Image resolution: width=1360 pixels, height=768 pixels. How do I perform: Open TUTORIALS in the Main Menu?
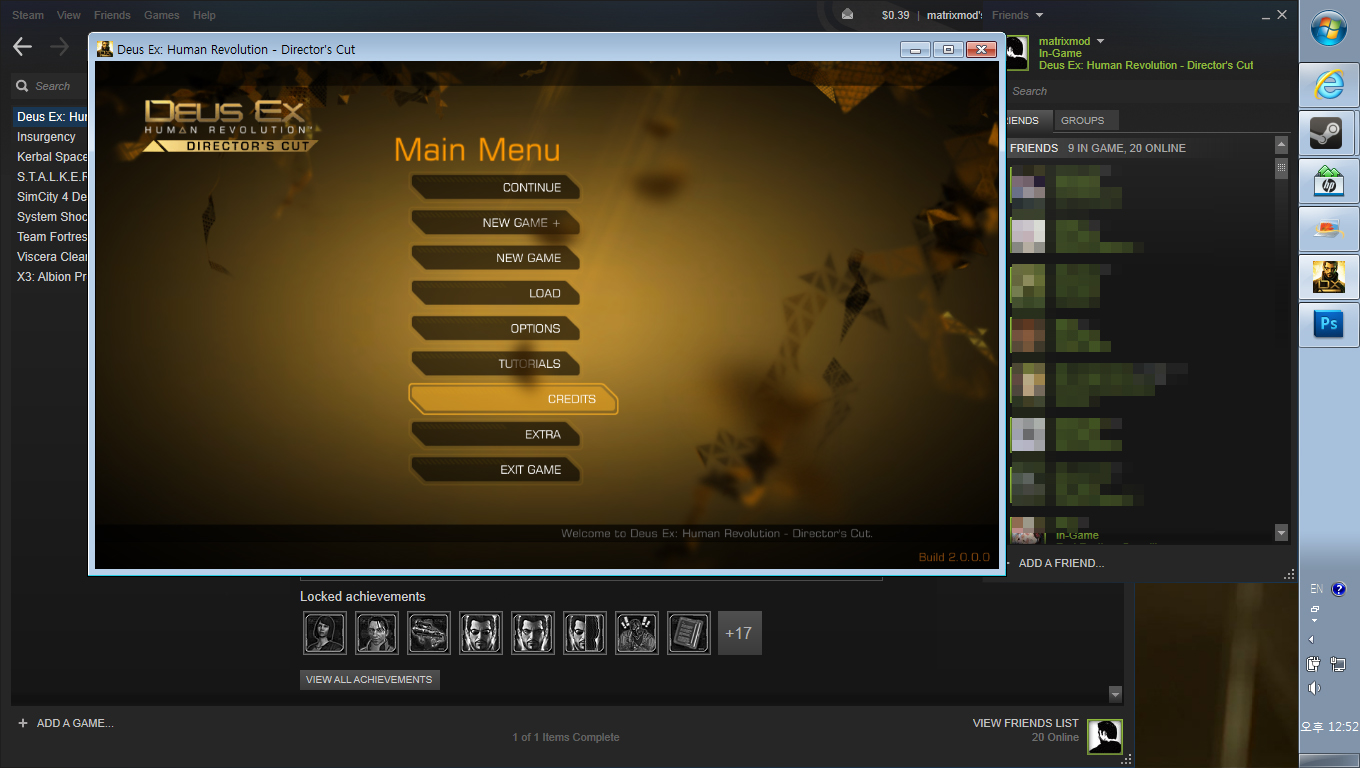(496, 364)
